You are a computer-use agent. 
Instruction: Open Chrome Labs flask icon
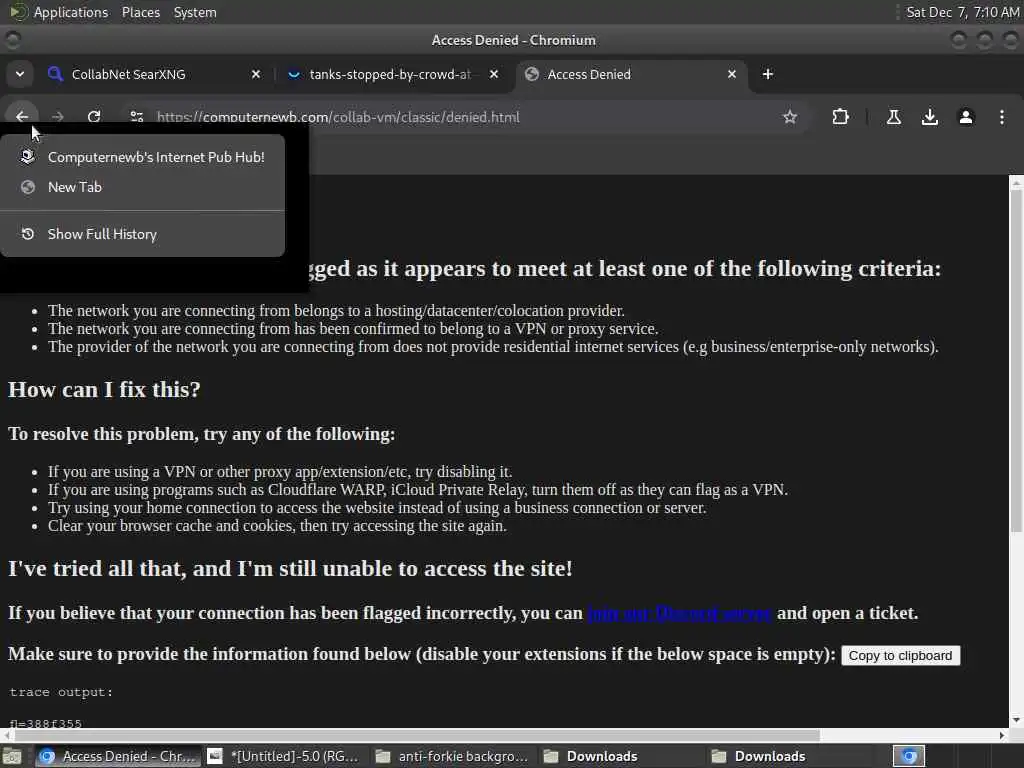click(893, 117)
